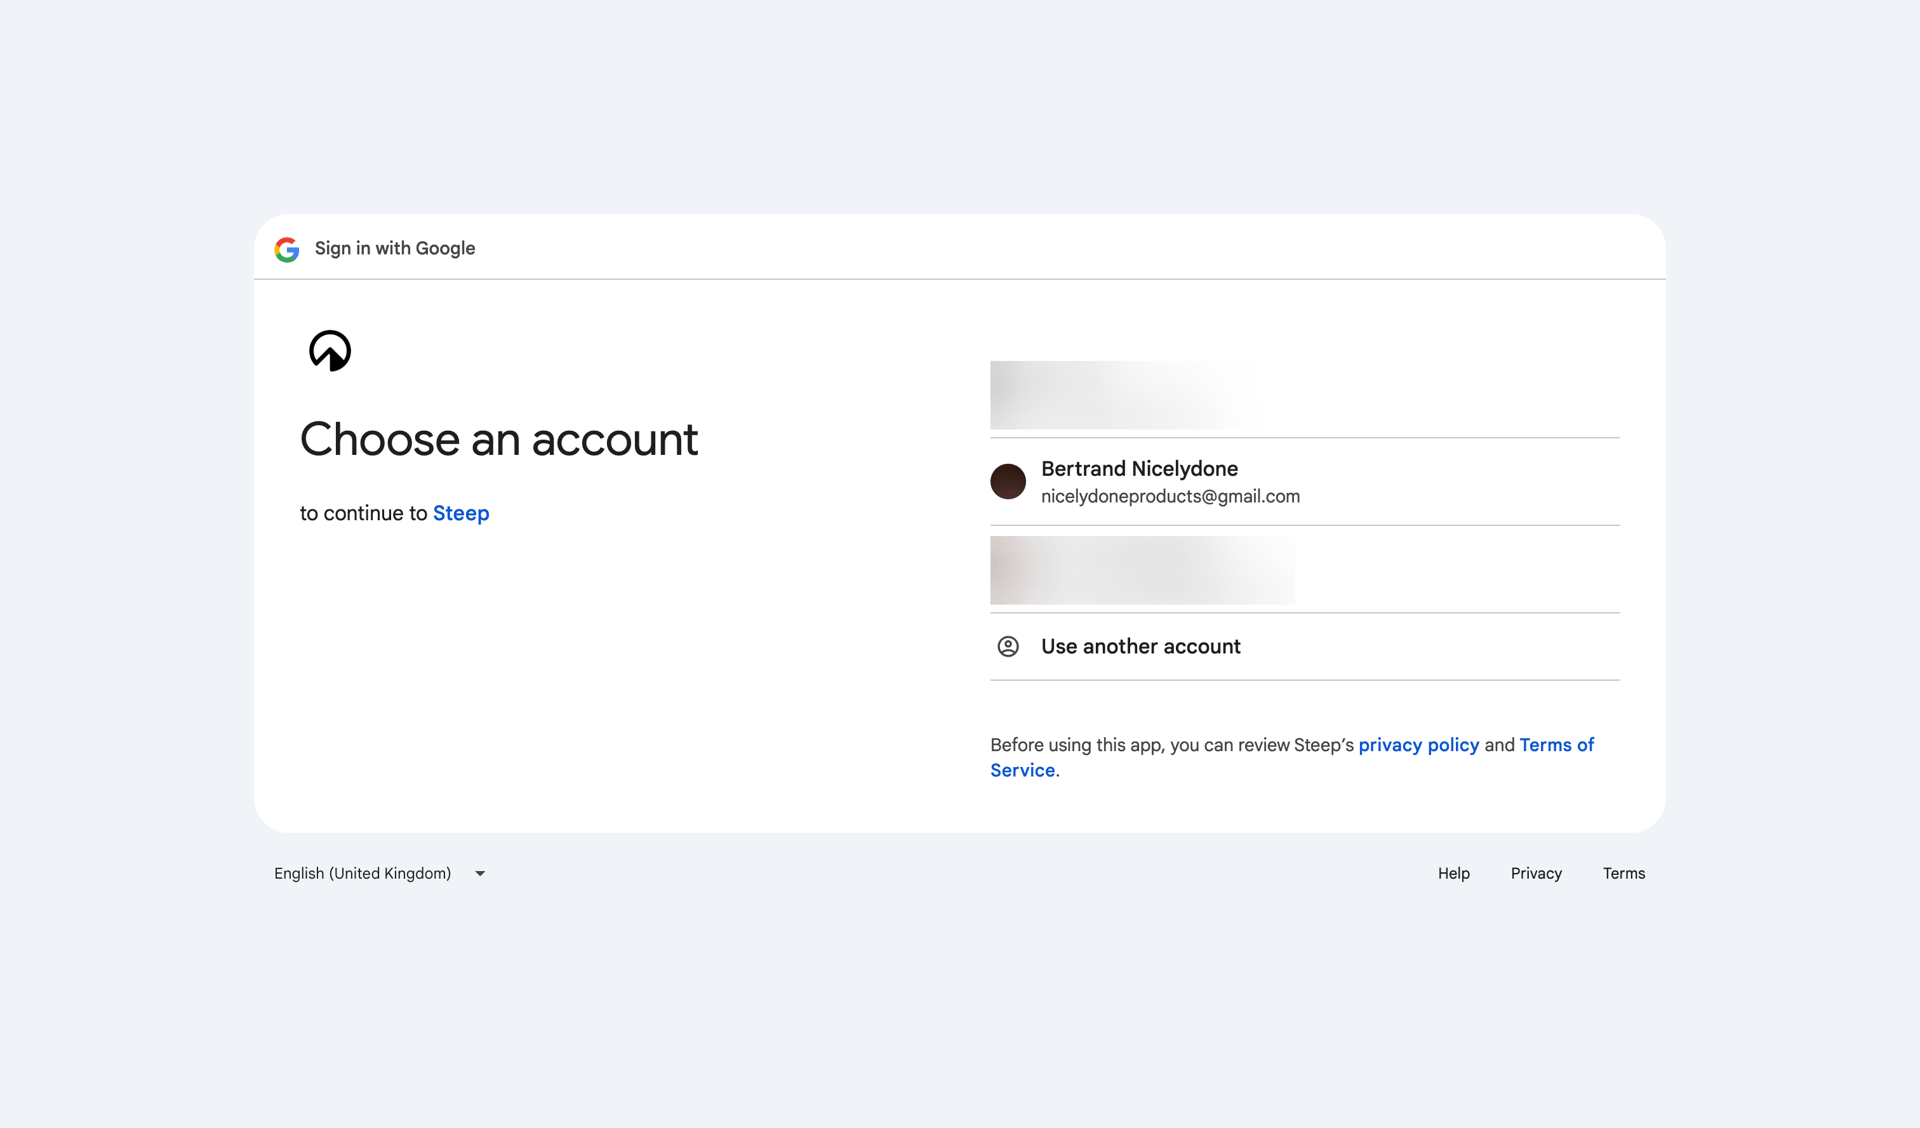The width and height of the screenshot is (1920, 1128).
Task: Open the Privacy footer link
Action: [1536, 874]
